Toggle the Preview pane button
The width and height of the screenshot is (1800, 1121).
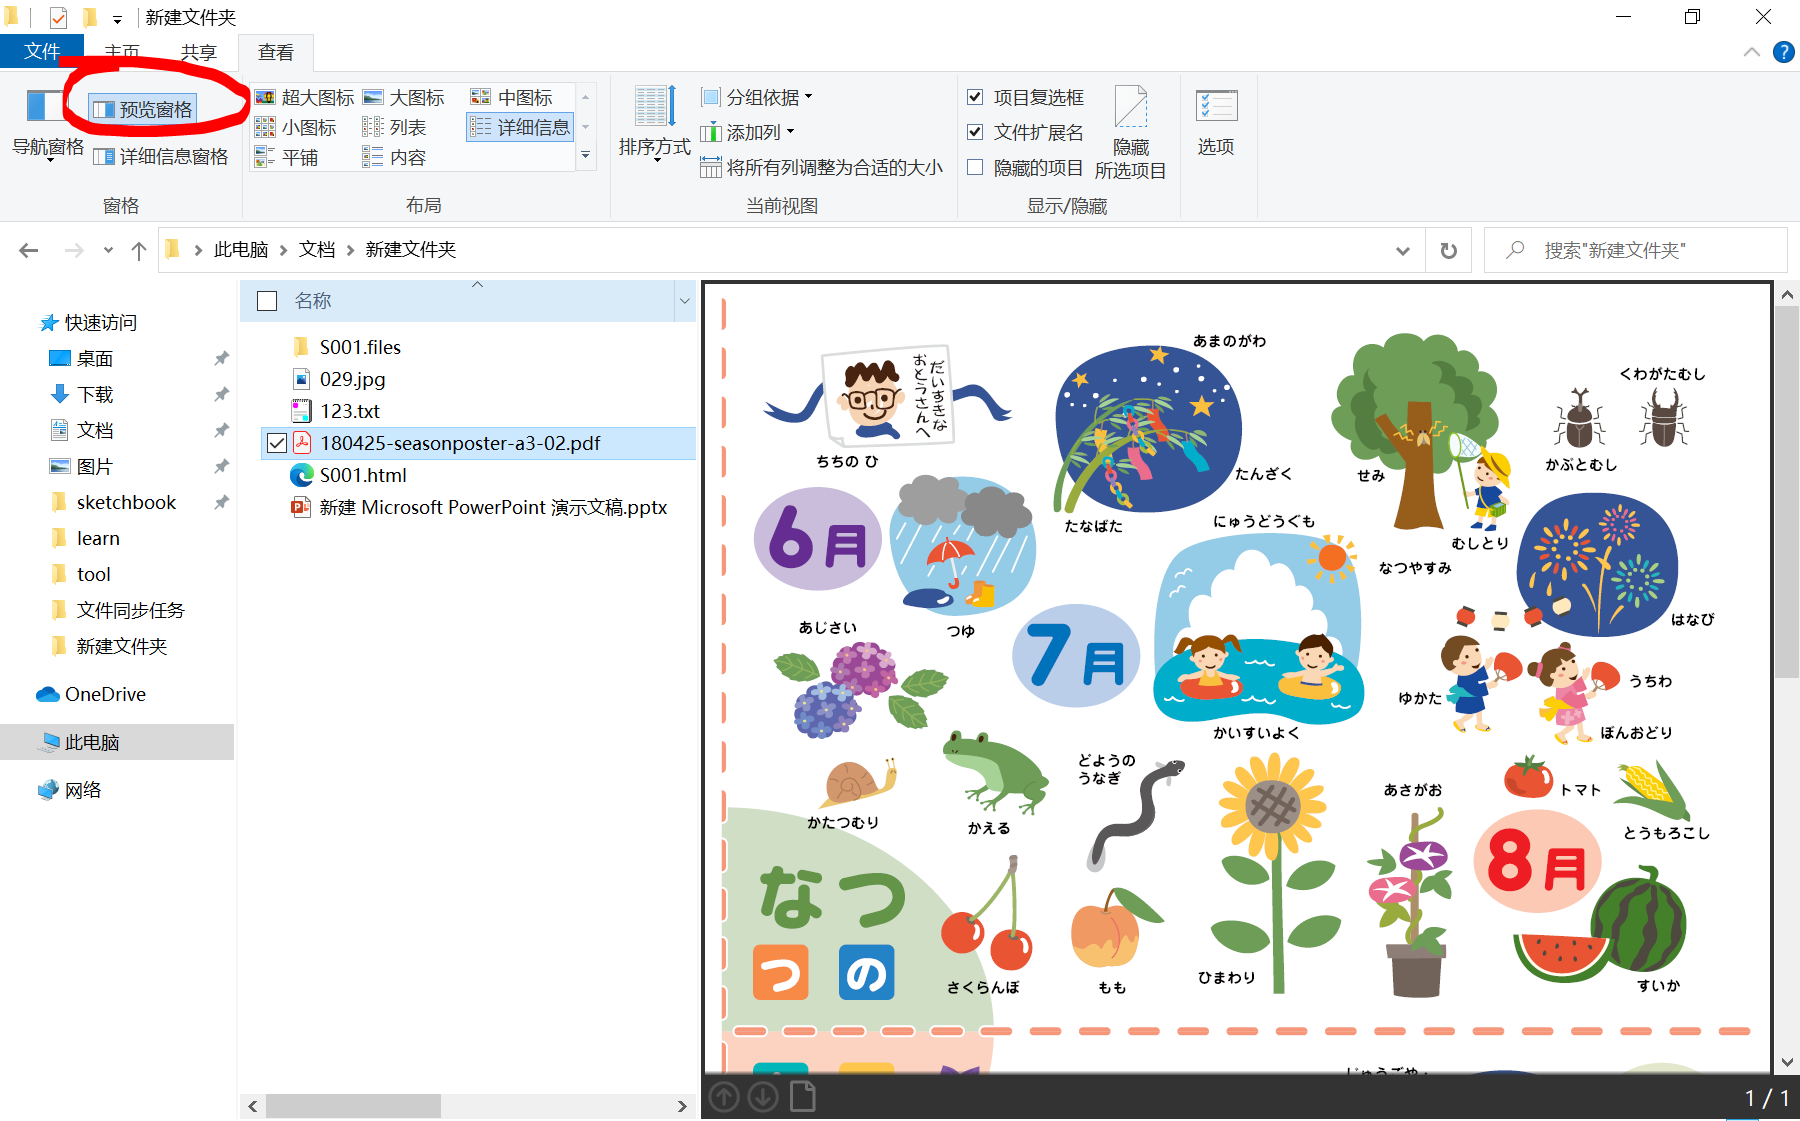pos(143,109)
